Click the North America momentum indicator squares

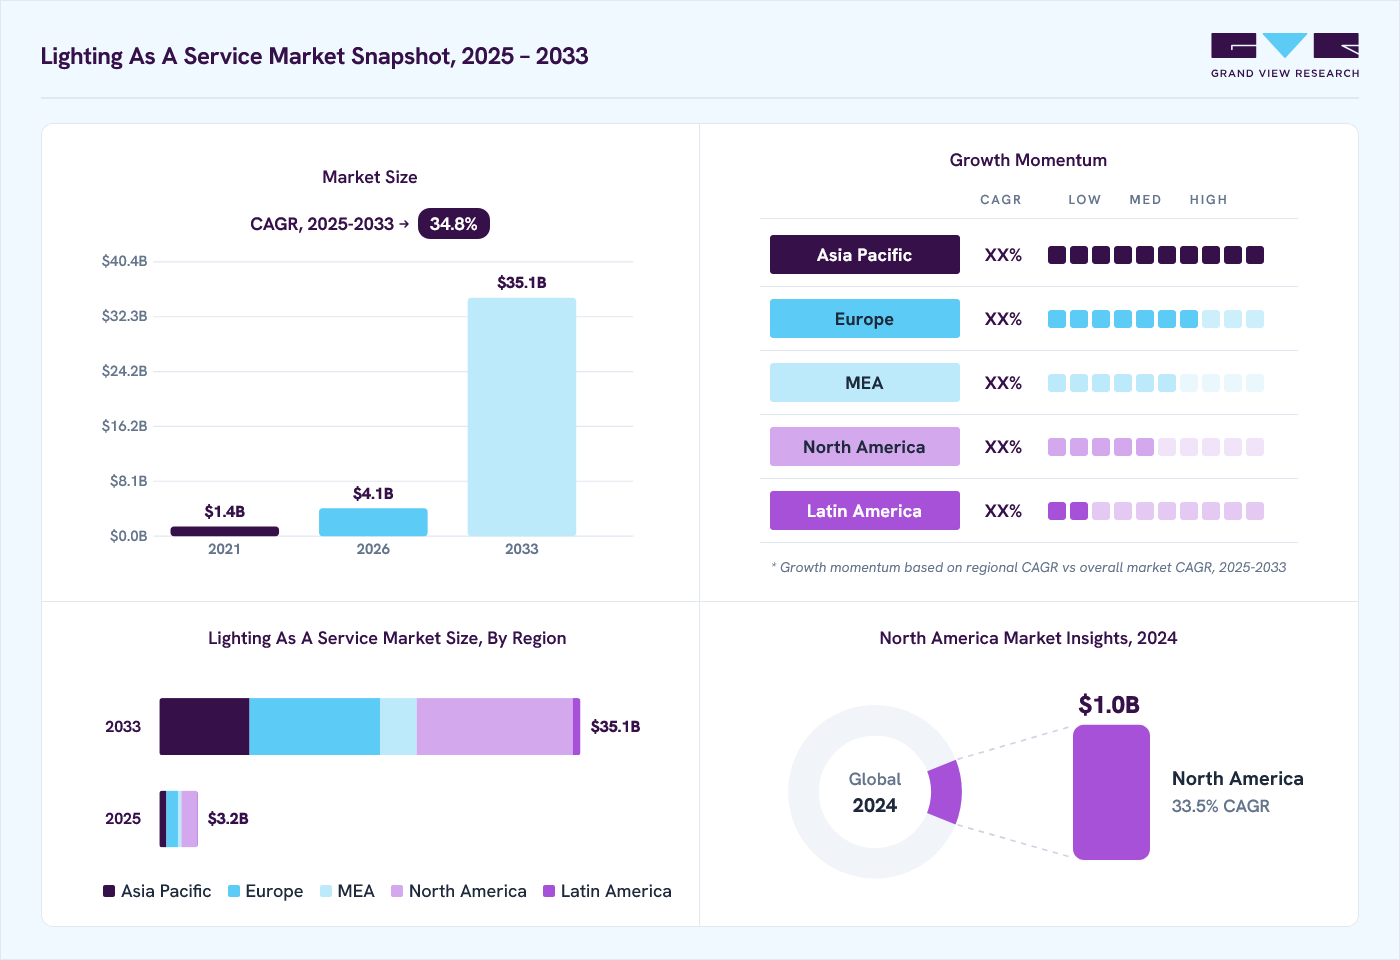(1156, 447)
